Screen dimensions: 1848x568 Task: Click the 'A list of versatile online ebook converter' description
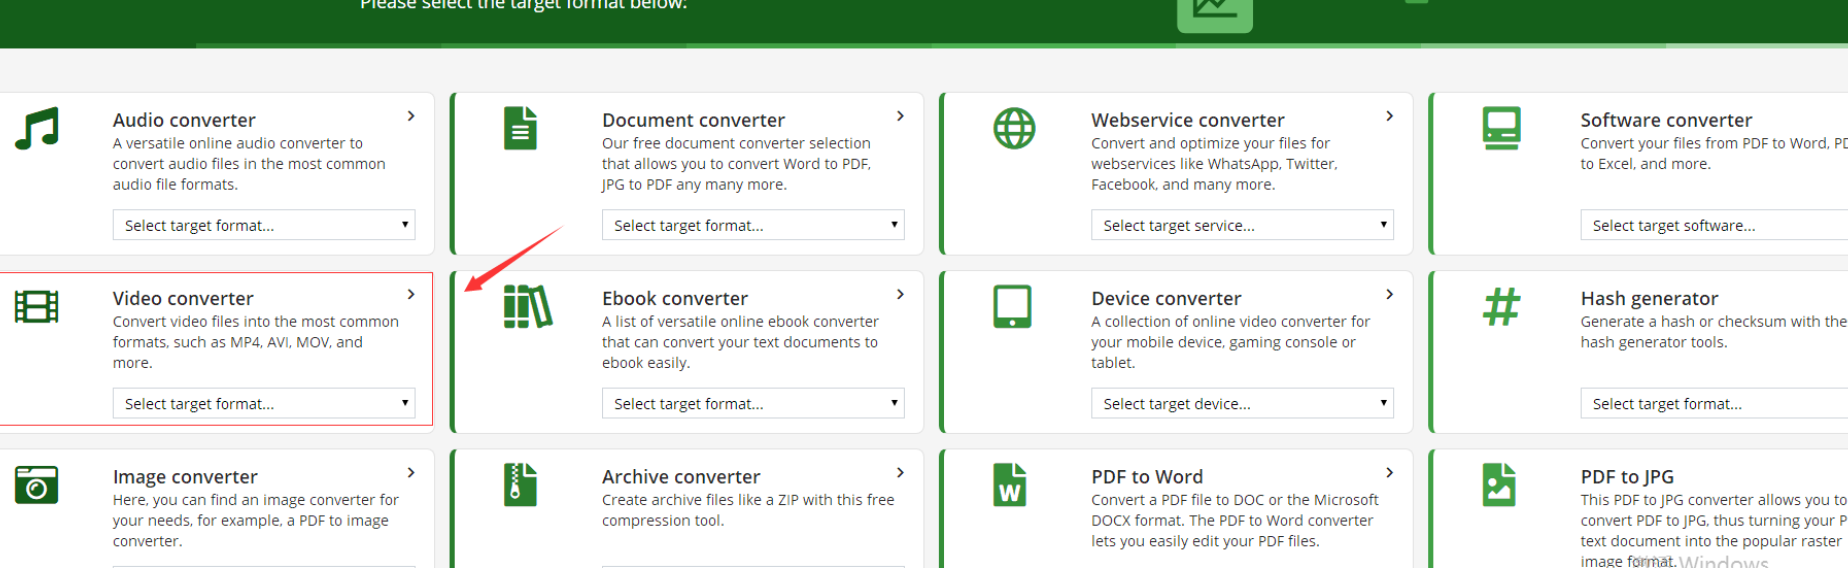[740, 342]
